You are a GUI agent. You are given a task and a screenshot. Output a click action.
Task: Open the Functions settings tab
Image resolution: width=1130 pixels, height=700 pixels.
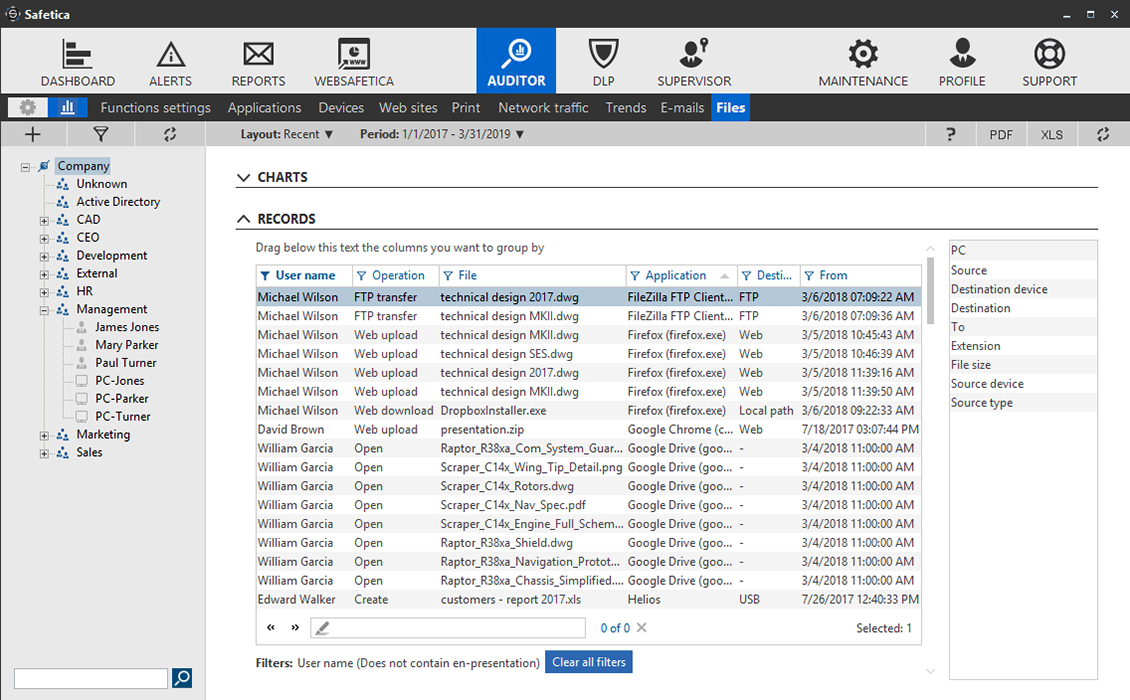pos(156,107)
